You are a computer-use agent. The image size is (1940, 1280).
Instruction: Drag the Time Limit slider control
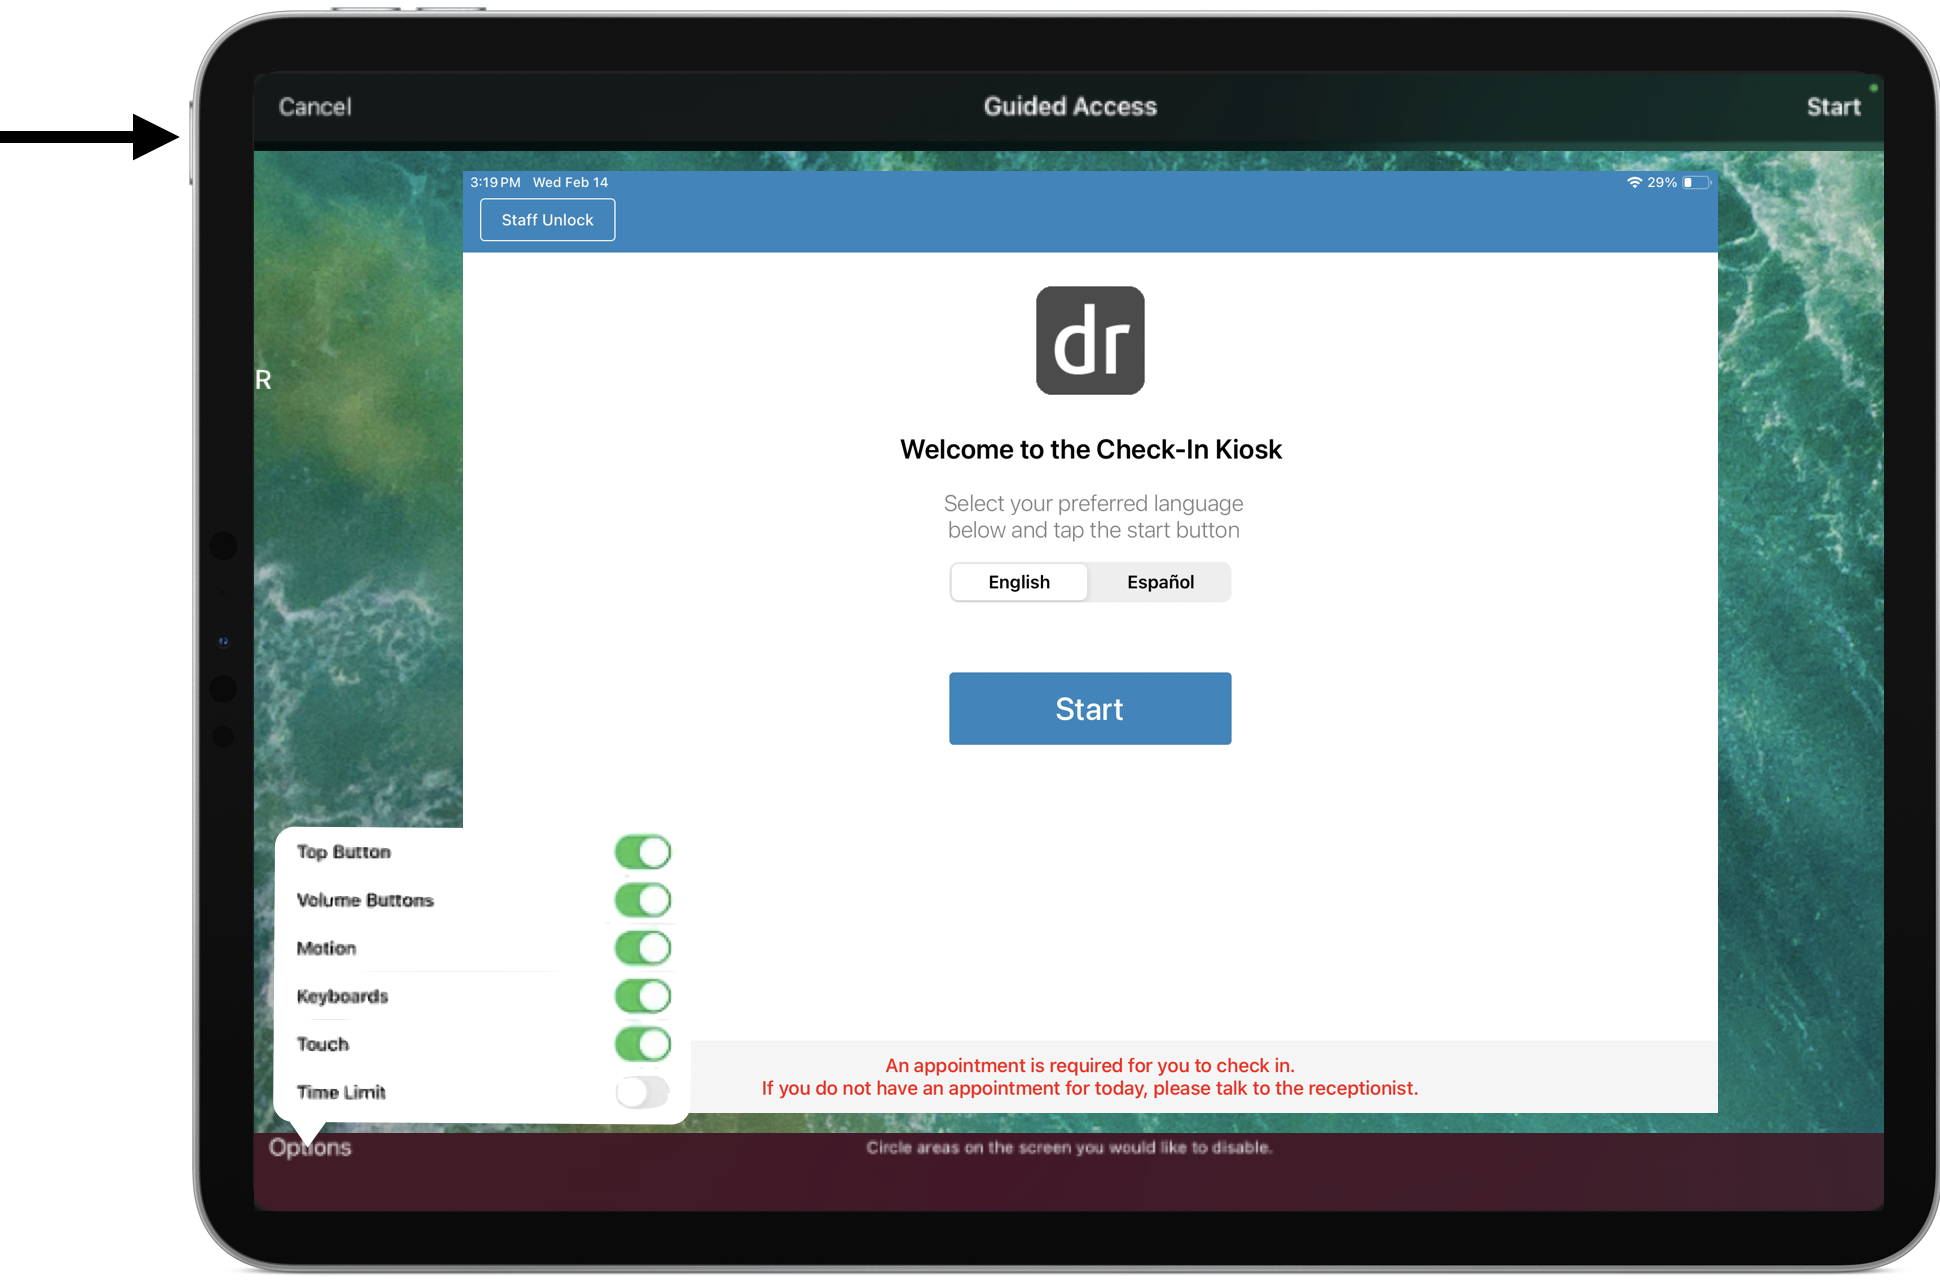(643, 1091)
